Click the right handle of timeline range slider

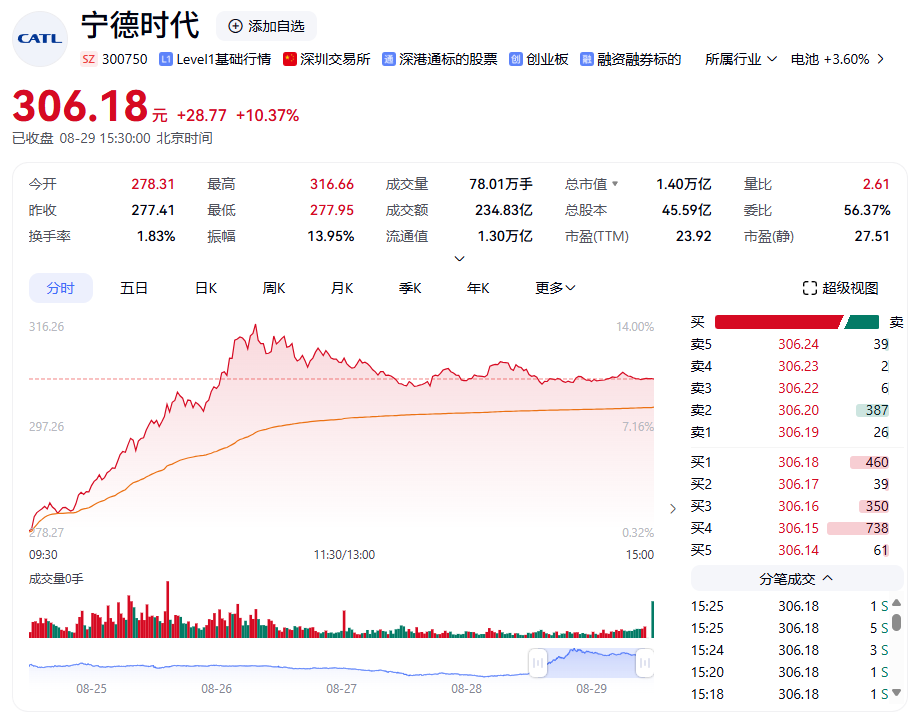pos(644,663)
